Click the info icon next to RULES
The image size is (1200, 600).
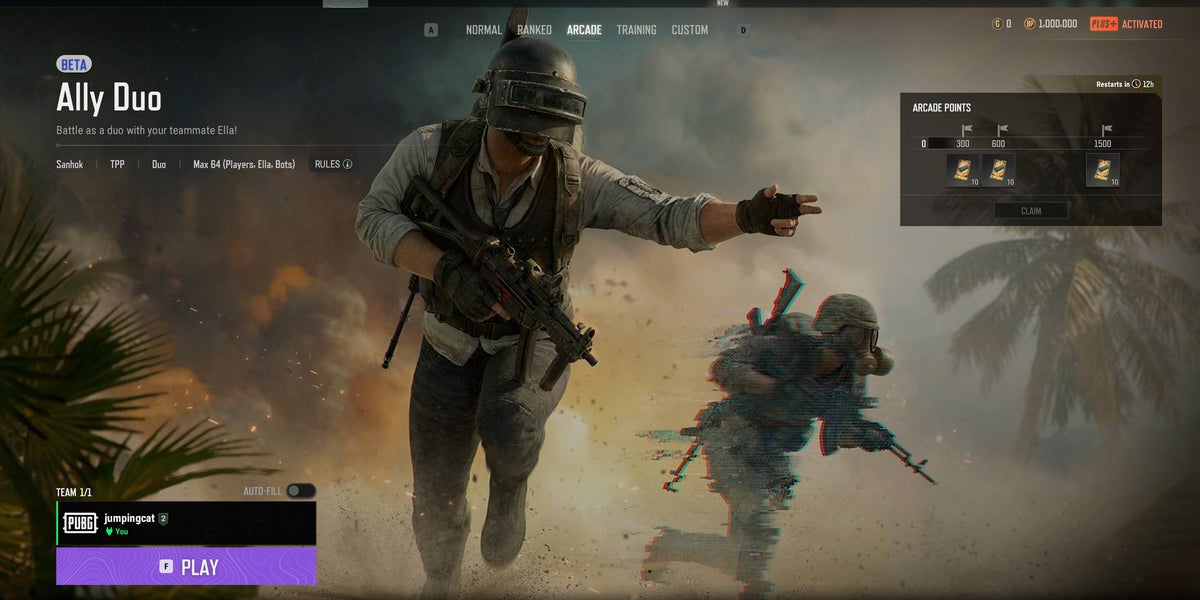tap(348, 164)
